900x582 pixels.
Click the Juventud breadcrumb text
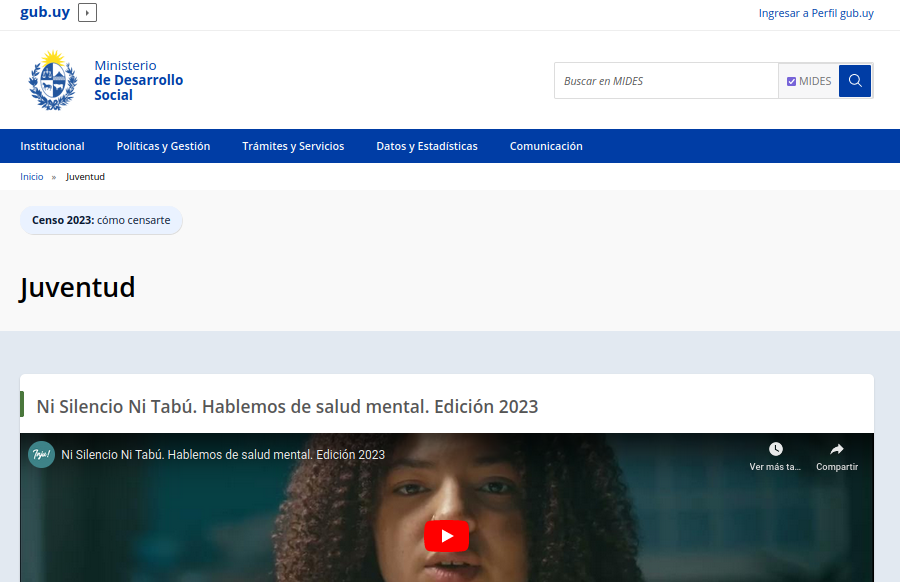pyautogui.click(x=85, y=177)
